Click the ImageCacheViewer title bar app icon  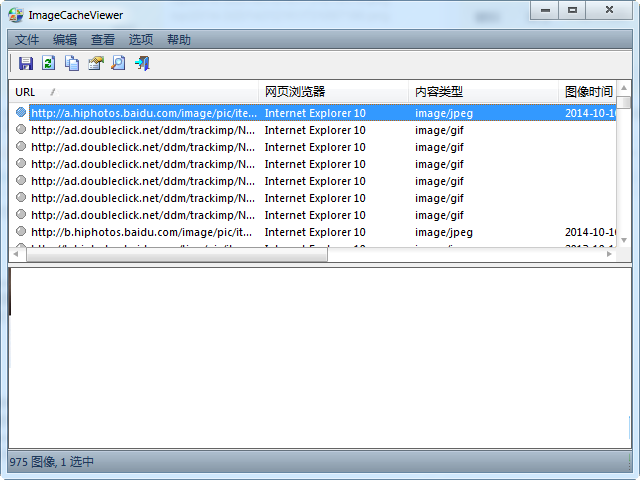point(16,14)
